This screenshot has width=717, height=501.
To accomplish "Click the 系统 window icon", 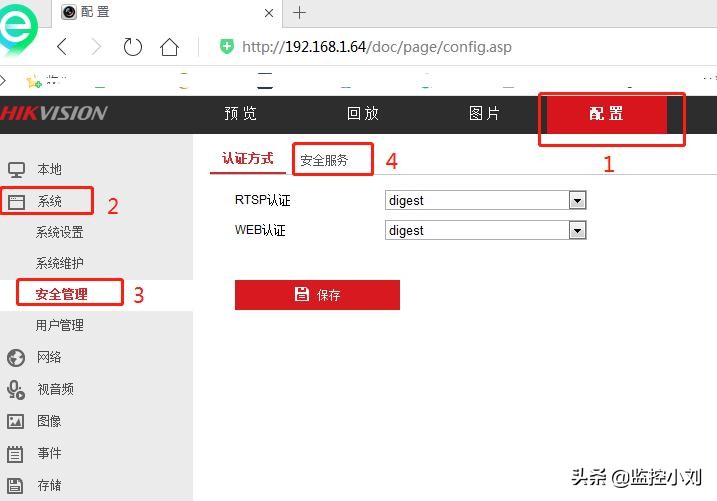I will 16,202.
